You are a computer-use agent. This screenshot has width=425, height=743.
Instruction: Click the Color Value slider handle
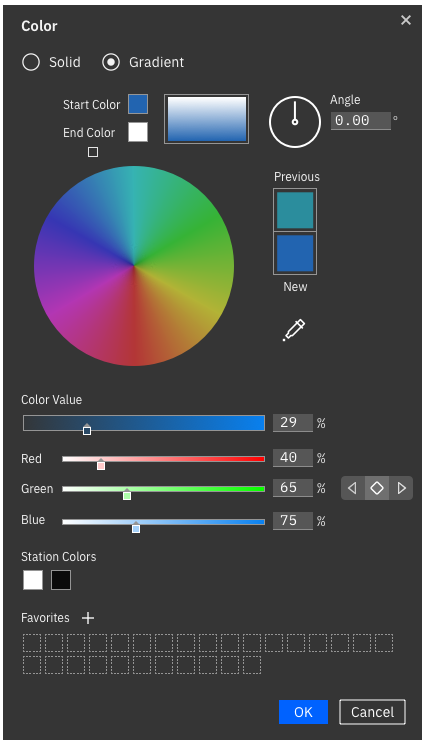(87, 430)
